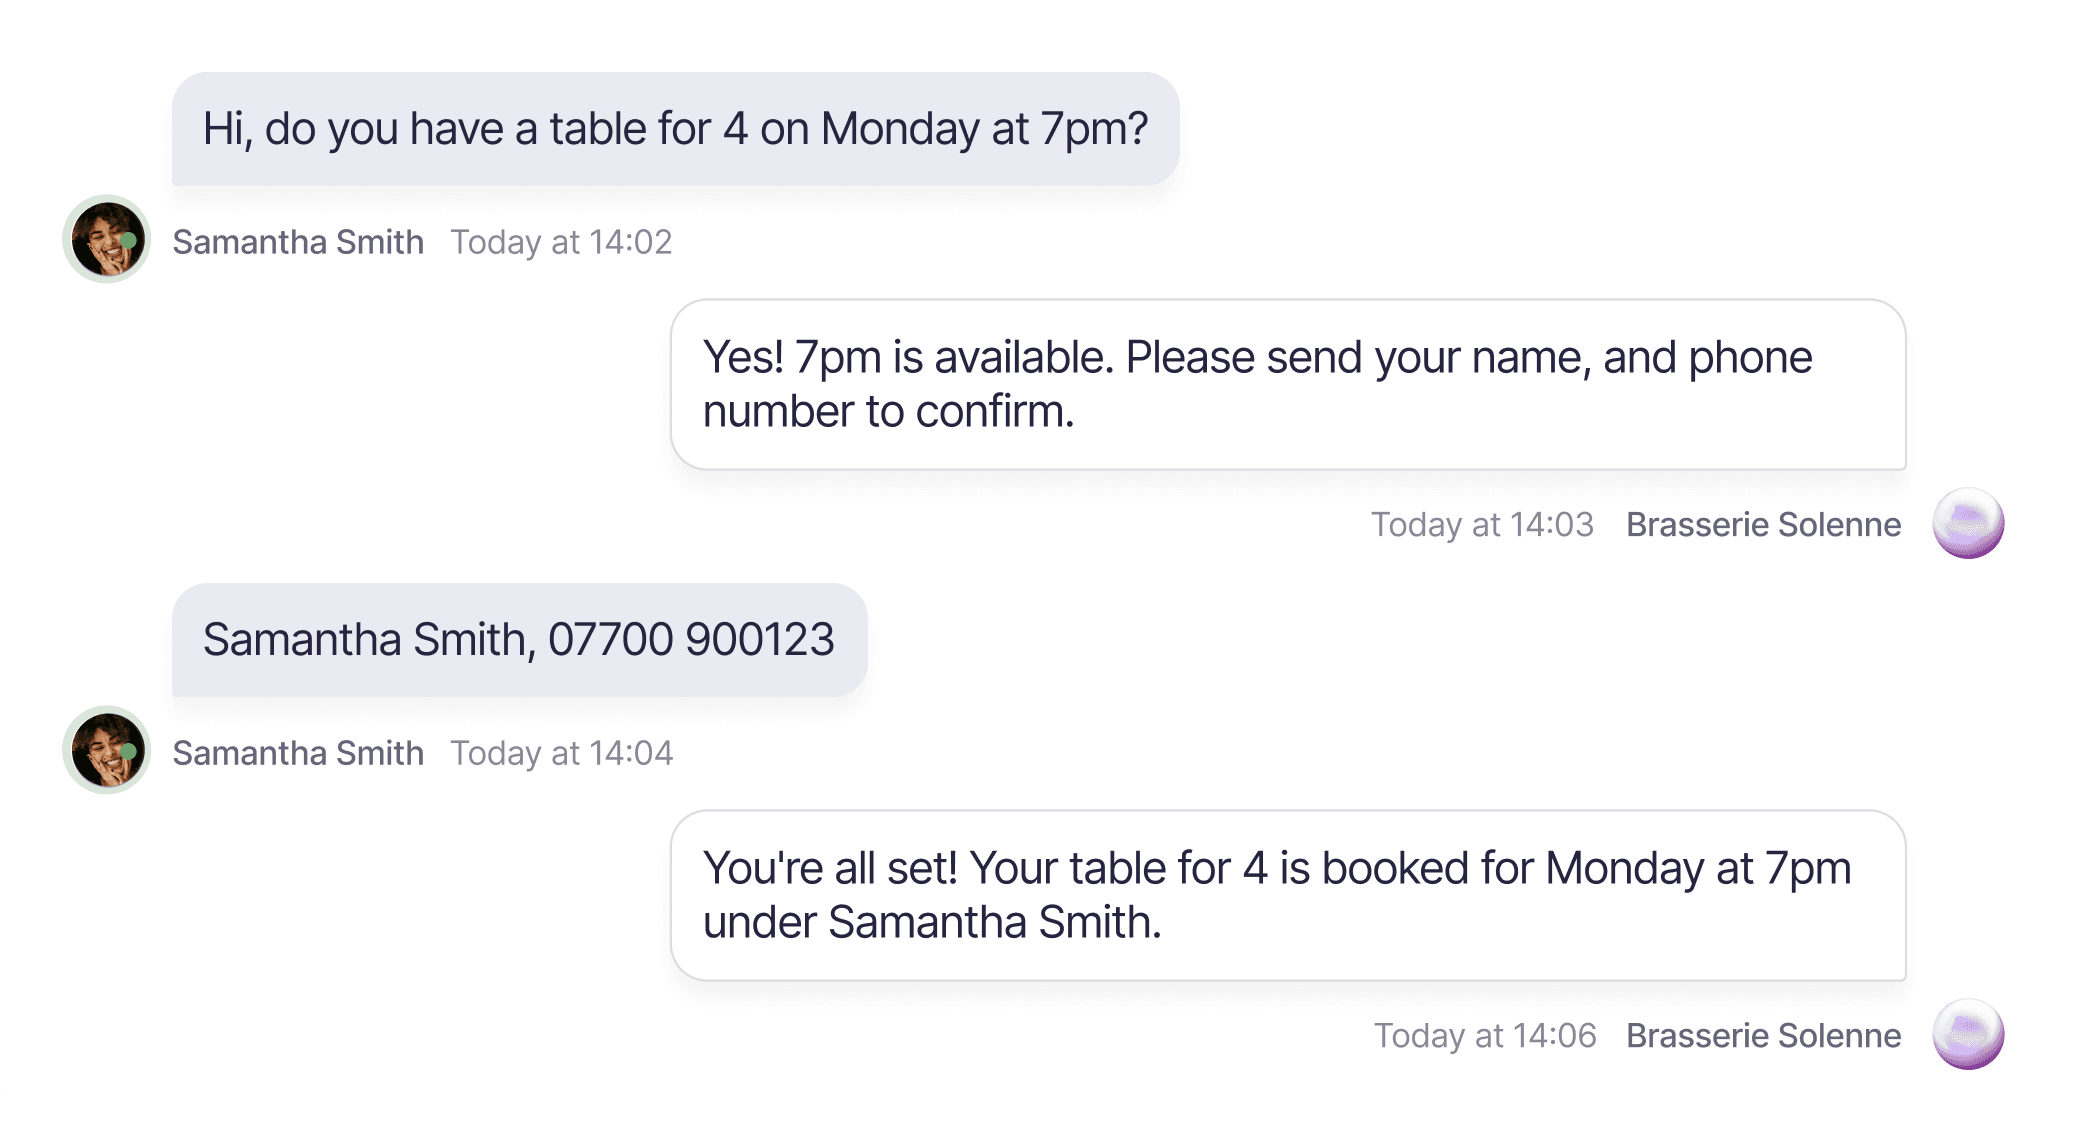Select the "Hi, do you have a table" message
This screenshot has width=2077, height=1132.
tap(675, 129)
